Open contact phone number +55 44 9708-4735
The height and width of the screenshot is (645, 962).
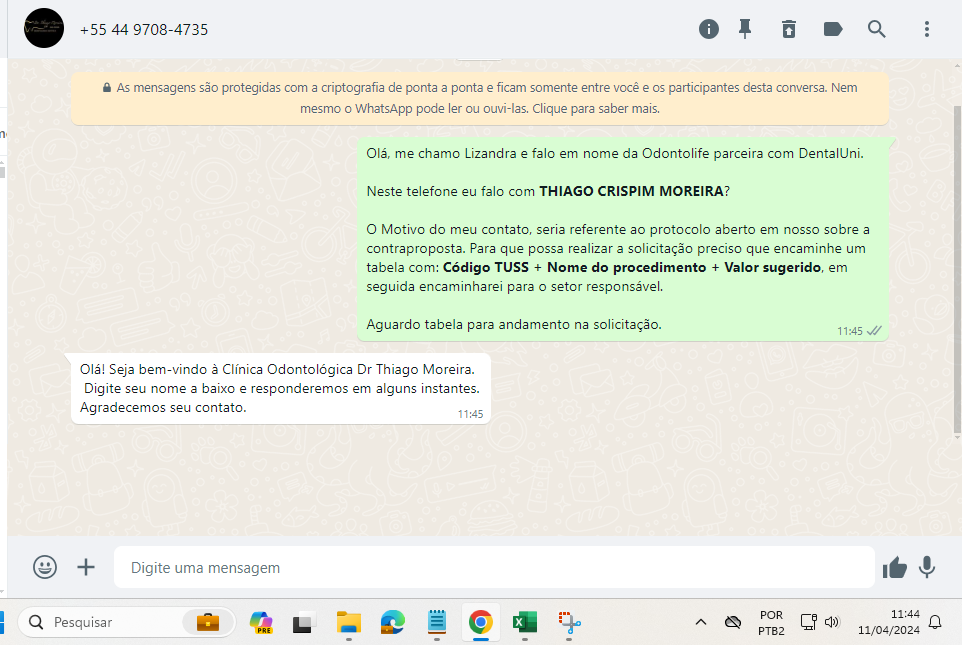pyautogui.click(x=144, y=30)
